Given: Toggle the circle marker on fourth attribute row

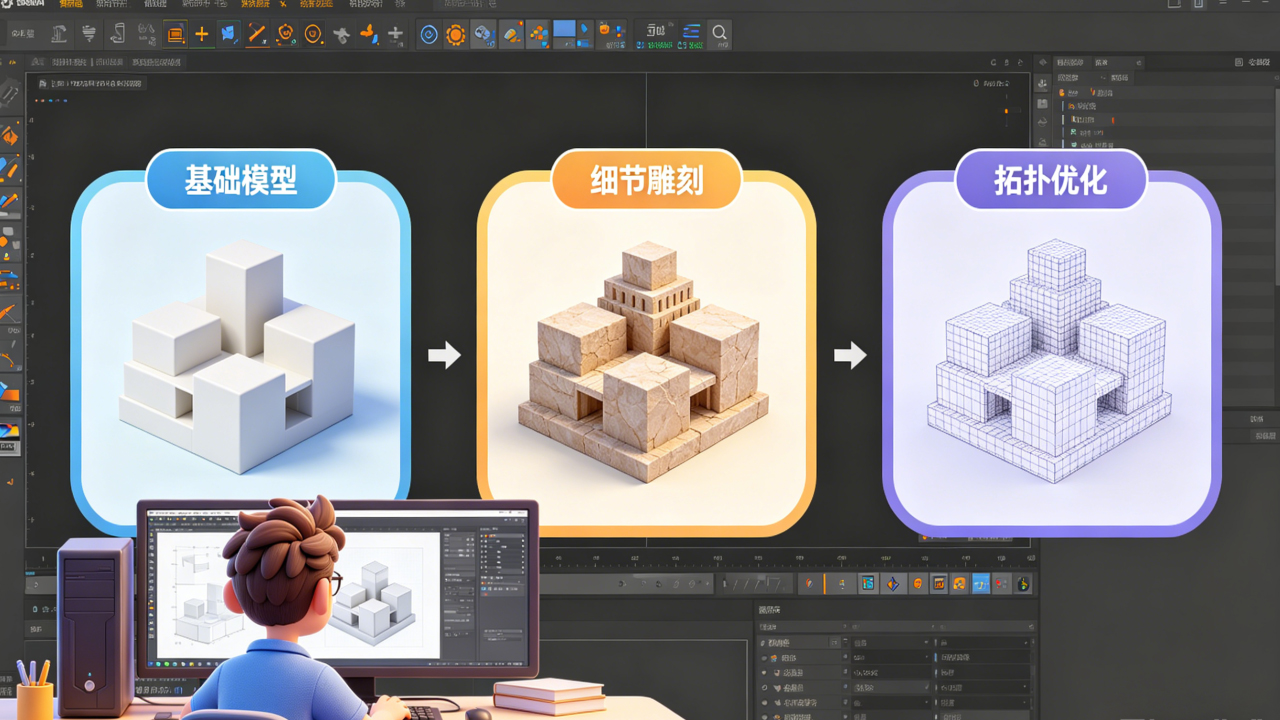Looking at the screenshot, I should pyautogui.click(x=766, y=688).
